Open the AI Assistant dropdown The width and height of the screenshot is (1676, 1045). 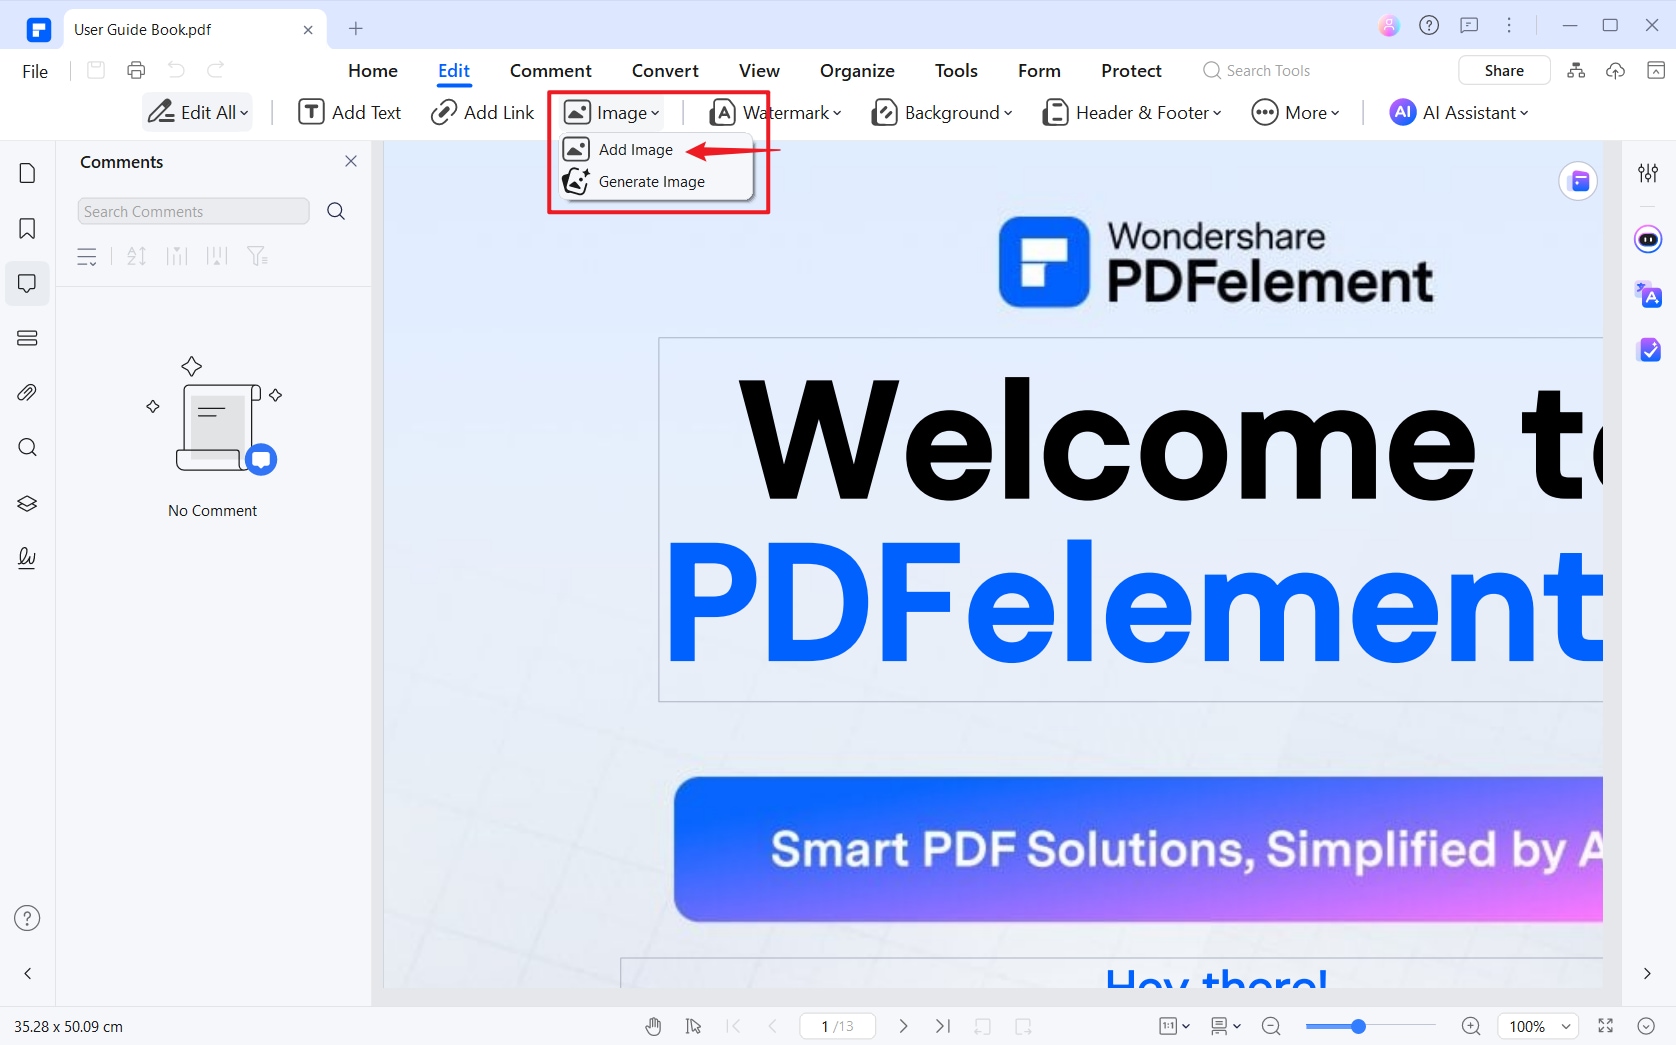pyautogui.click(x=1460, y=112)
